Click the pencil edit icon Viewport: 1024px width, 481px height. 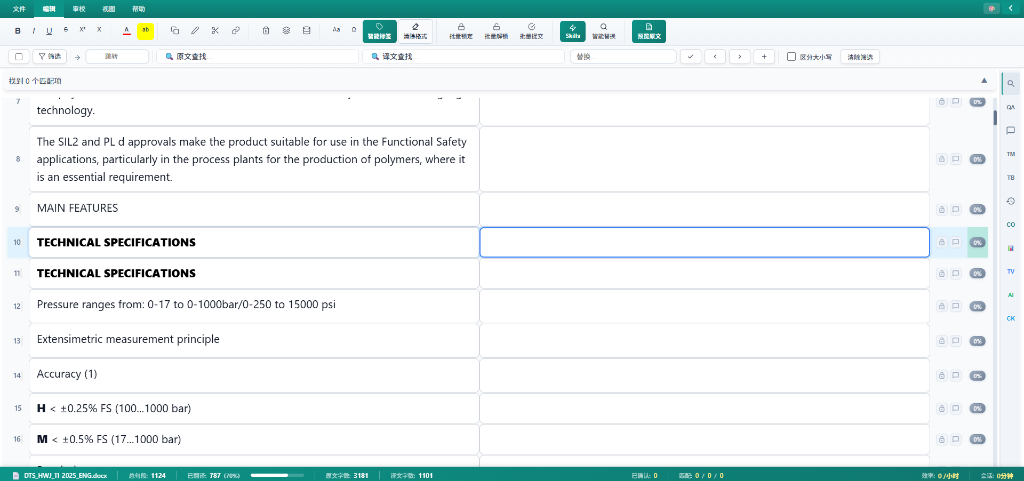click(x=195, y=30)
